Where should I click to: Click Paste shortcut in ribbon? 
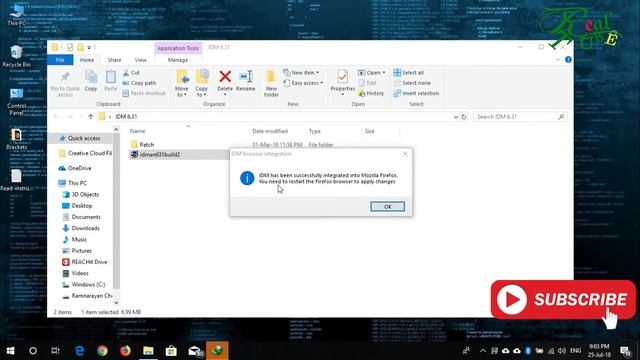click(x=144, y=93)
